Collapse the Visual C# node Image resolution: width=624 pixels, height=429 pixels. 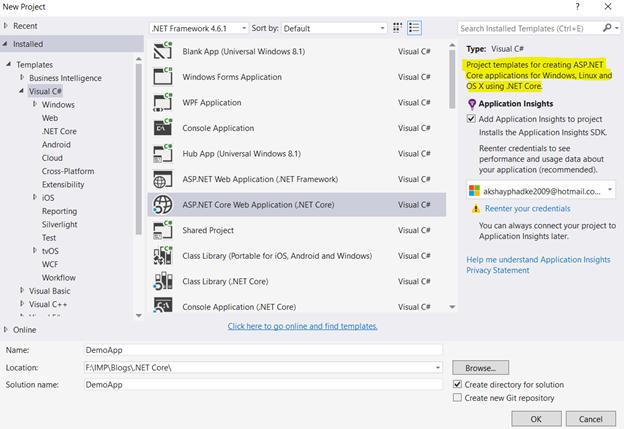tap(21, 91)
